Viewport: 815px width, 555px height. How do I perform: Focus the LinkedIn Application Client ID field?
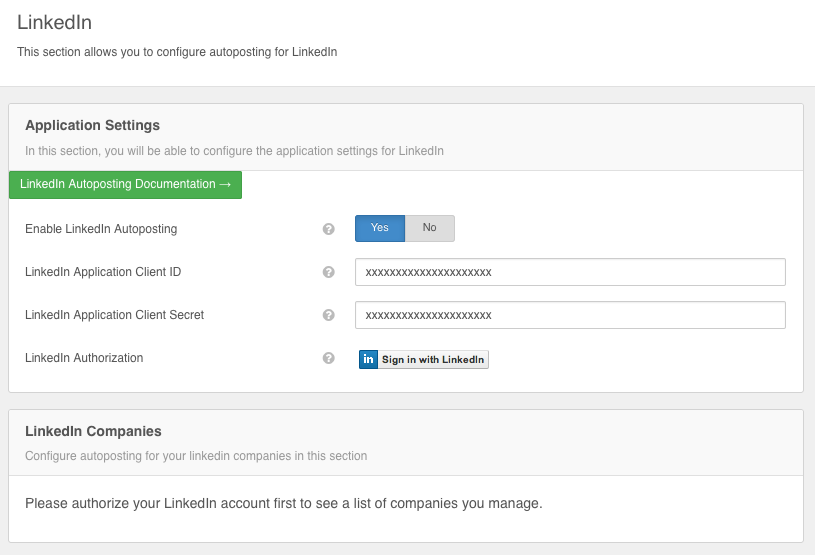tap(570, 272)
